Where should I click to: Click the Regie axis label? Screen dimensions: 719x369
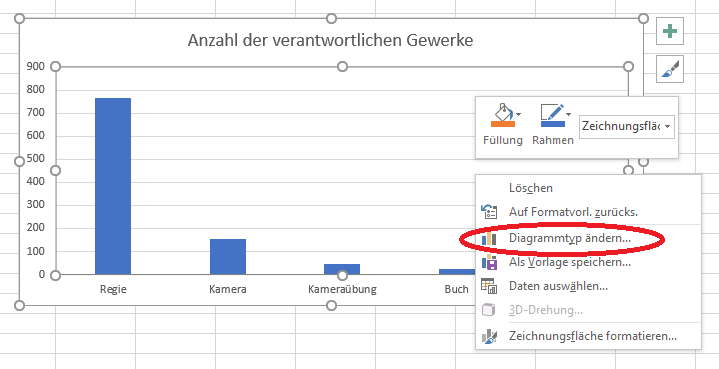(x=113, y=290)
